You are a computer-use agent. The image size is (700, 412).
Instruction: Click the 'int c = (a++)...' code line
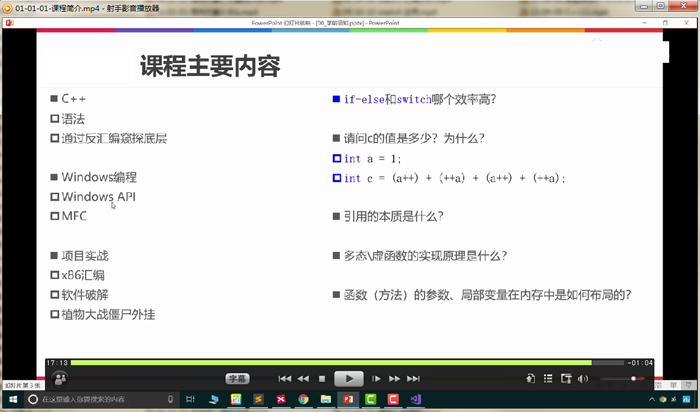pos(454,178)
